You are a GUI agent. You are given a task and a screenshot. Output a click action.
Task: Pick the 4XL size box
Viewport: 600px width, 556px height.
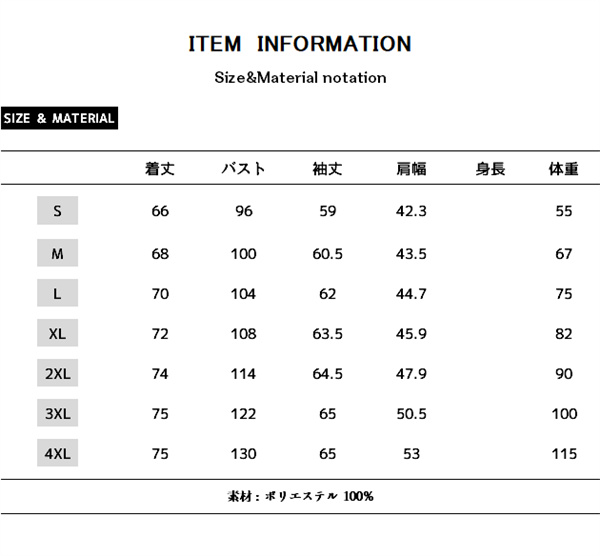tap(58, 453)
